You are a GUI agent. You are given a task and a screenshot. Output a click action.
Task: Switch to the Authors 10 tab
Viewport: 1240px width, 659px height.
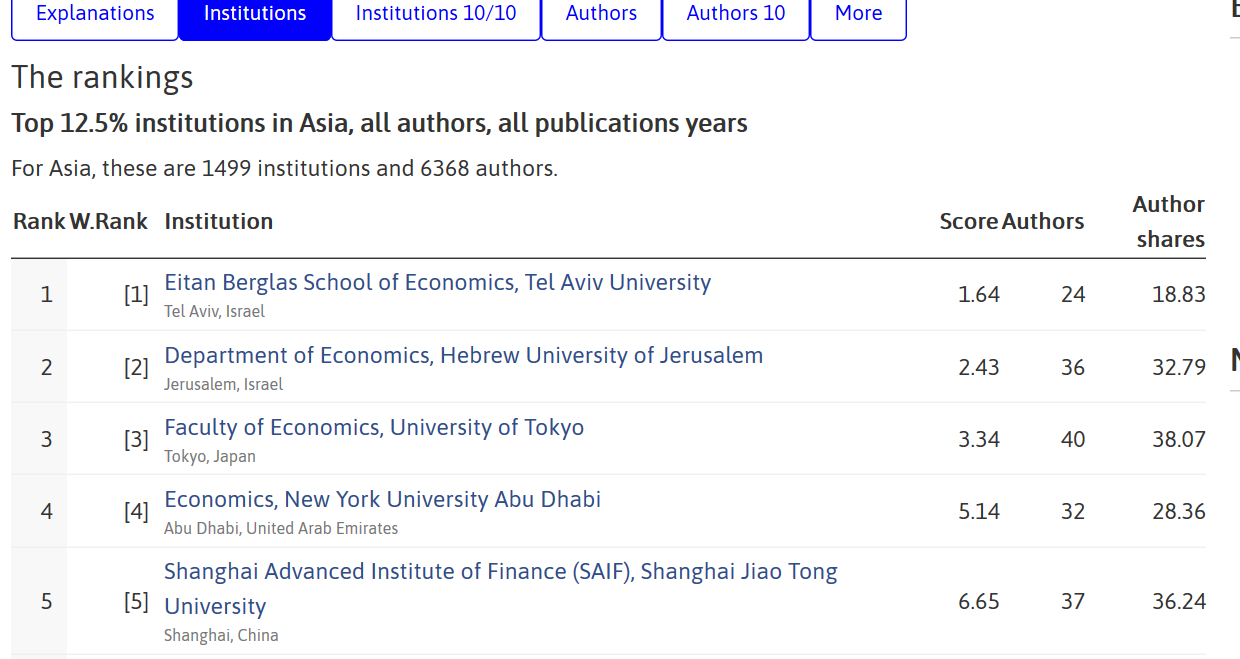click(x=736, y=15)
